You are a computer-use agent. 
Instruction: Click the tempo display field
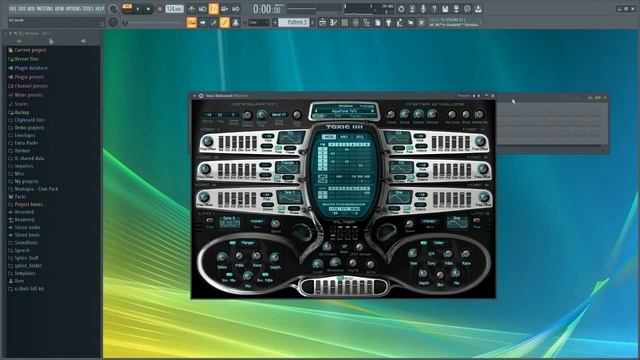[x=174, y=9]
